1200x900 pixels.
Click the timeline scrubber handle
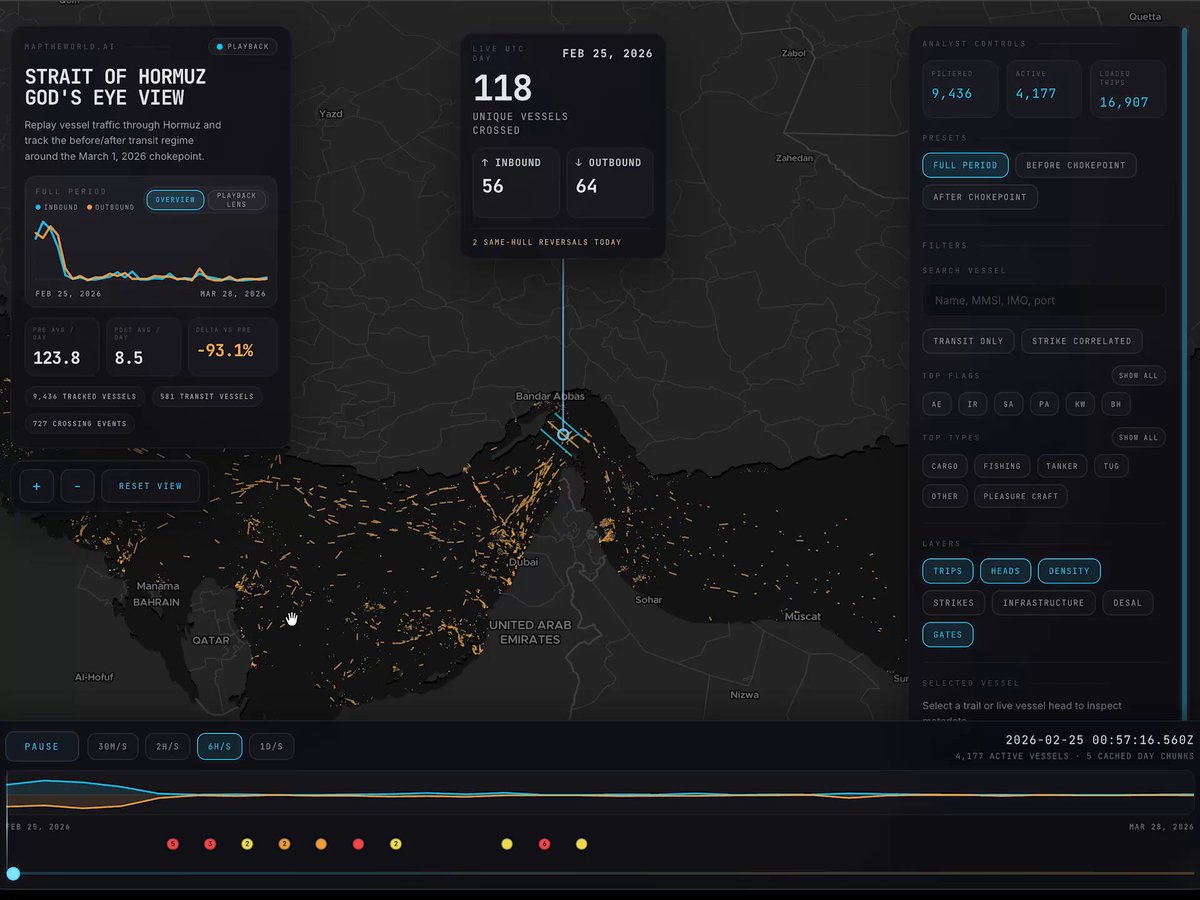(x=13, y=873)
